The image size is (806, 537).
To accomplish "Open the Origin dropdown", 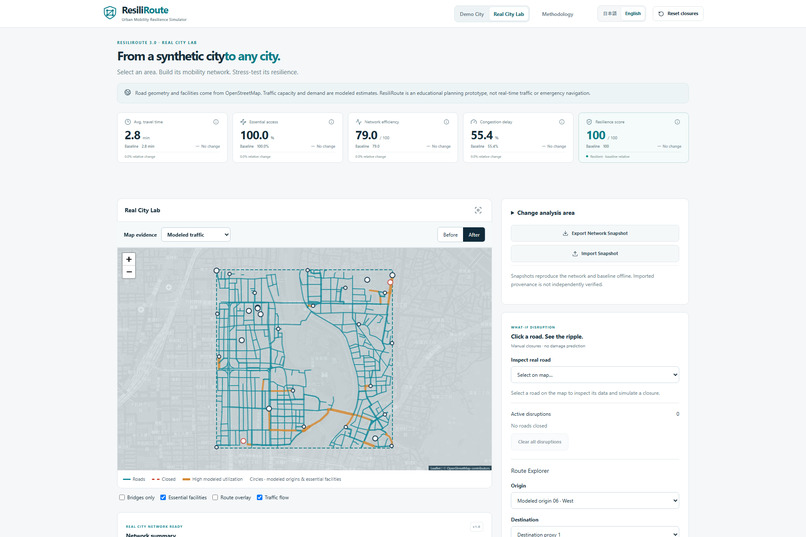I will pyautogui.click(x=595, y=501).
